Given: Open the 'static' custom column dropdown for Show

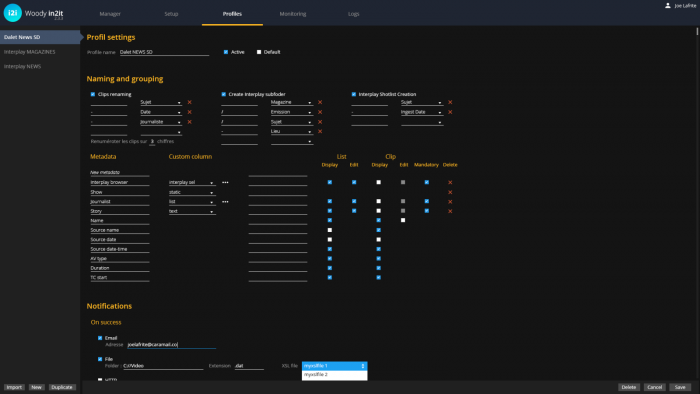Looking at the screenshot, I should point(192,192).
